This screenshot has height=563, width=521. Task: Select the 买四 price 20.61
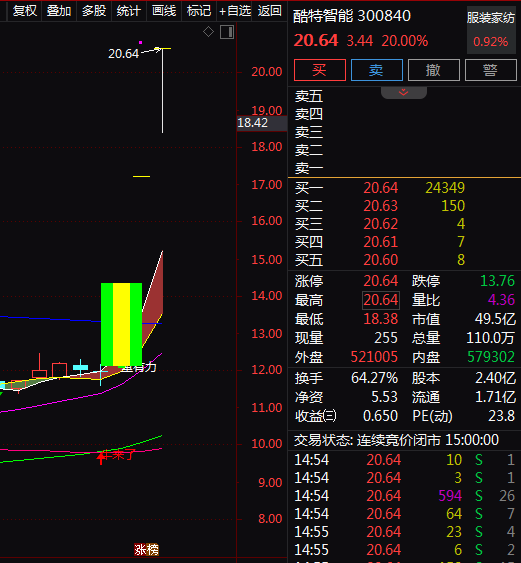point(381,242)
